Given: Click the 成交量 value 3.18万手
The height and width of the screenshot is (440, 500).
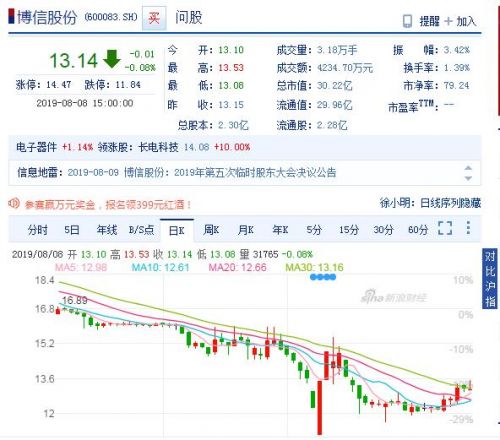Looking at the screenshot, I should pos(337,50).
